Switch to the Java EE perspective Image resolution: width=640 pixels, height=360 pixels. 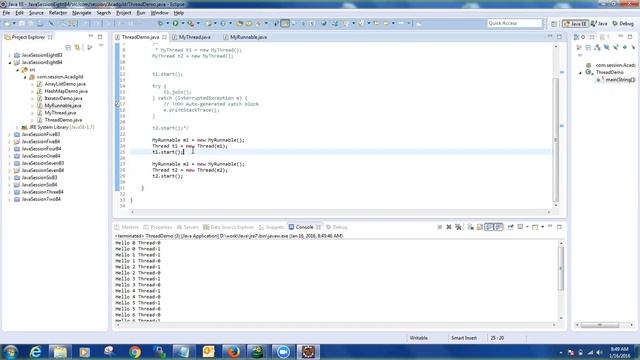[x=575, y=24]
